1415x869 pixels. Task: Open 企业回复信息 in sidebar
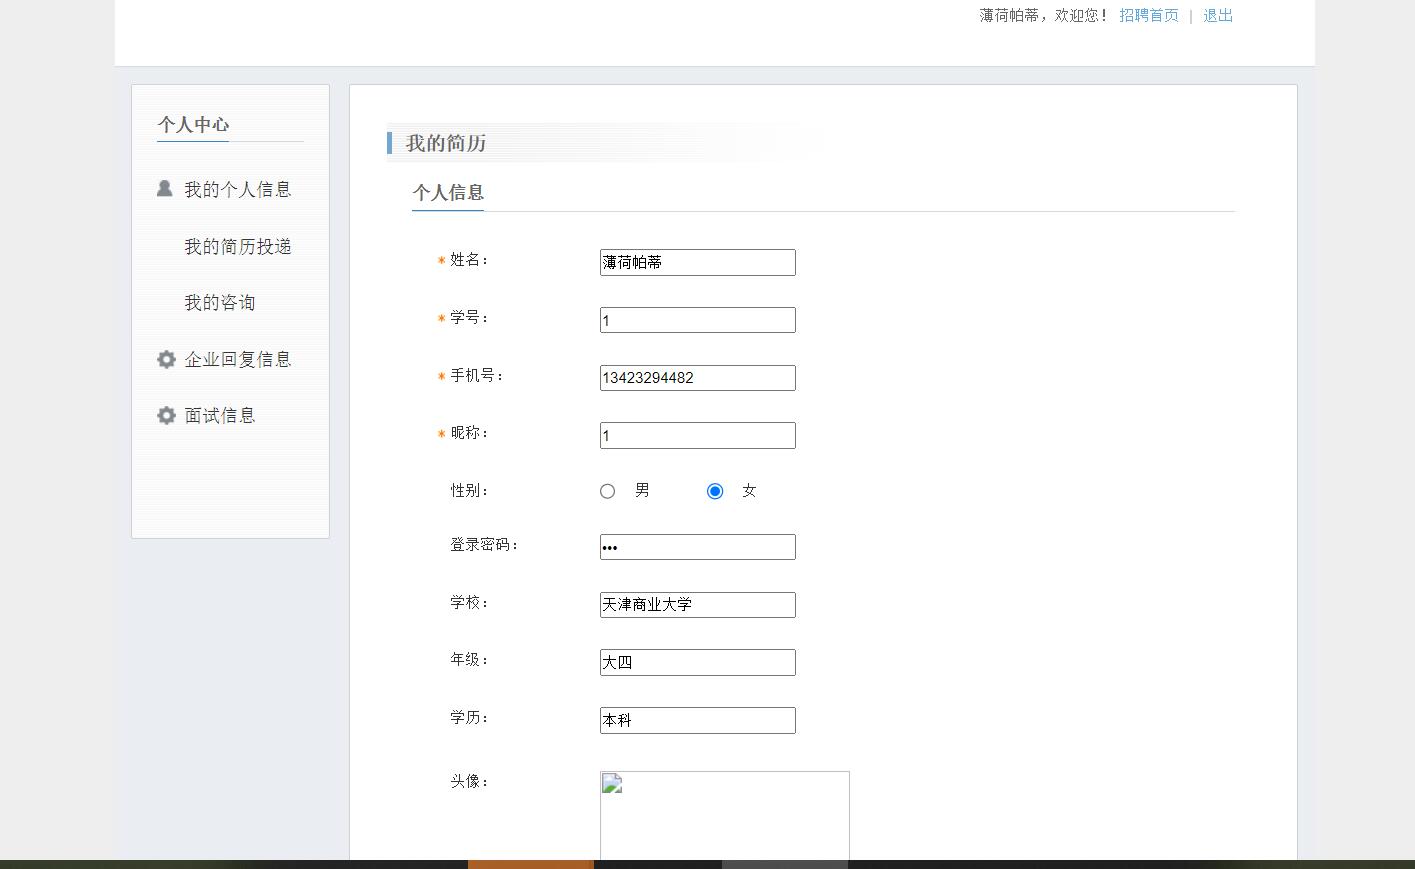(x=237, y=359)
